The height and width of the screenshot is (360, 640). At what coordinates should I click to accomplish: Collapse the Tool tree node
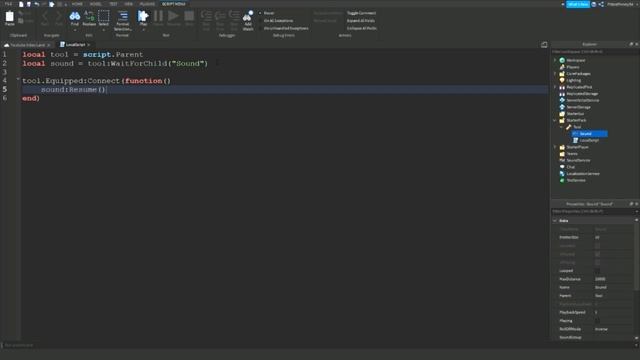[562, 127]
